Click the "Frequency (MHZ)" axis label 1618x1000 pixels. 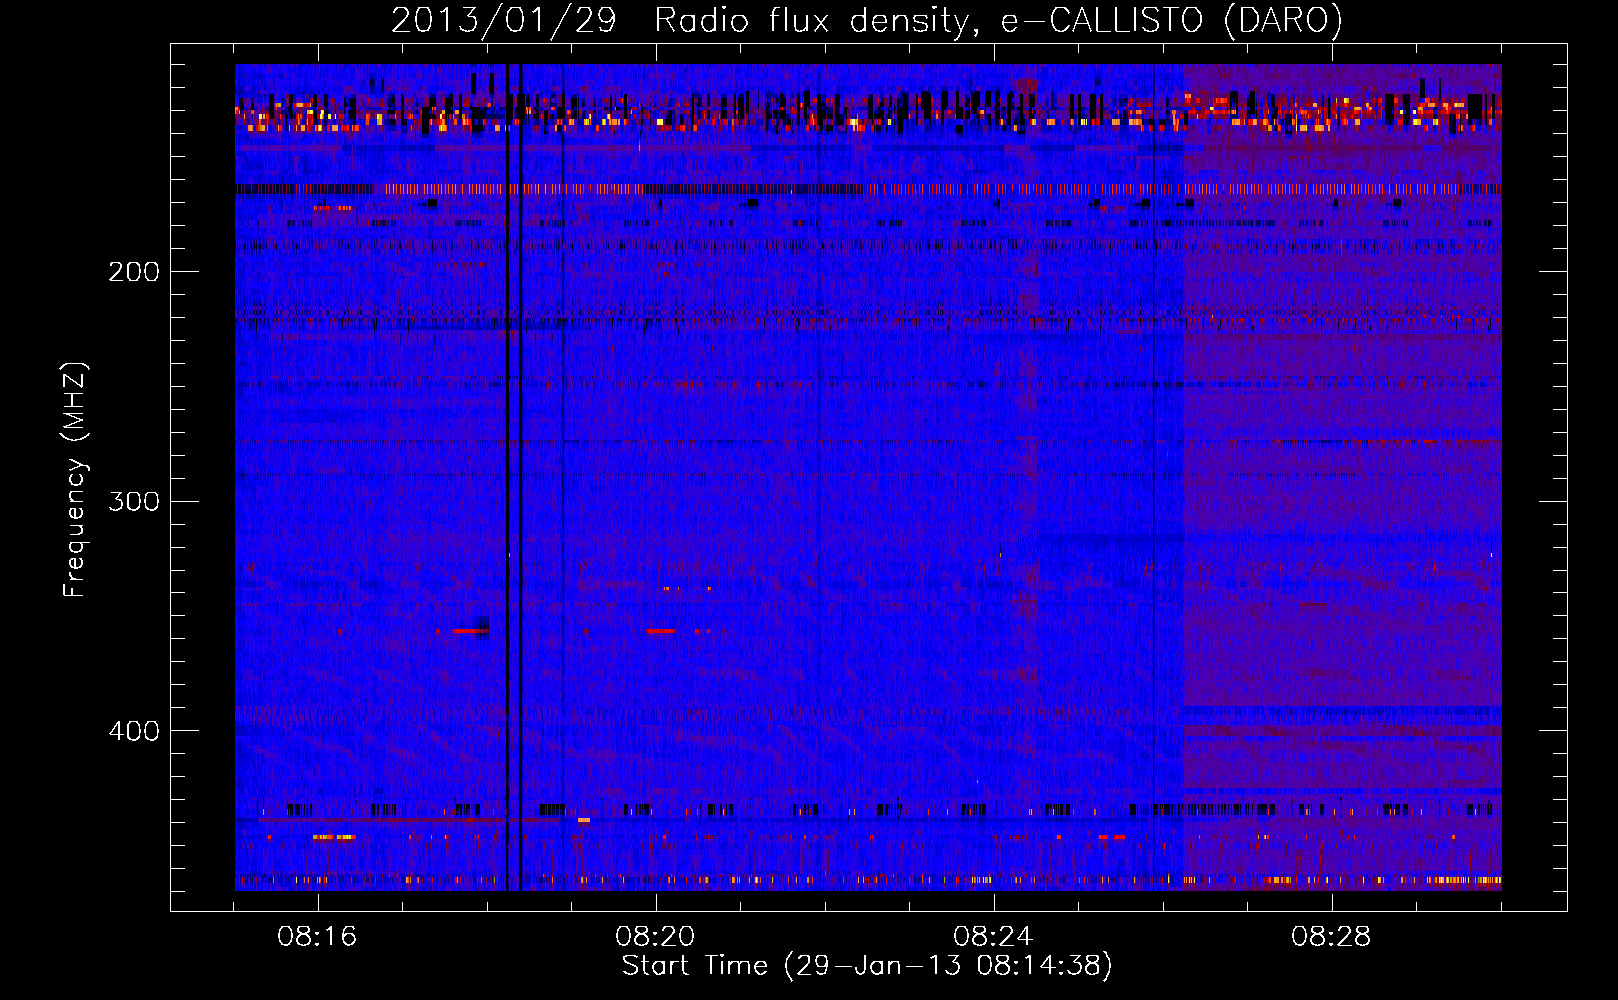click(x=75, y=479)
